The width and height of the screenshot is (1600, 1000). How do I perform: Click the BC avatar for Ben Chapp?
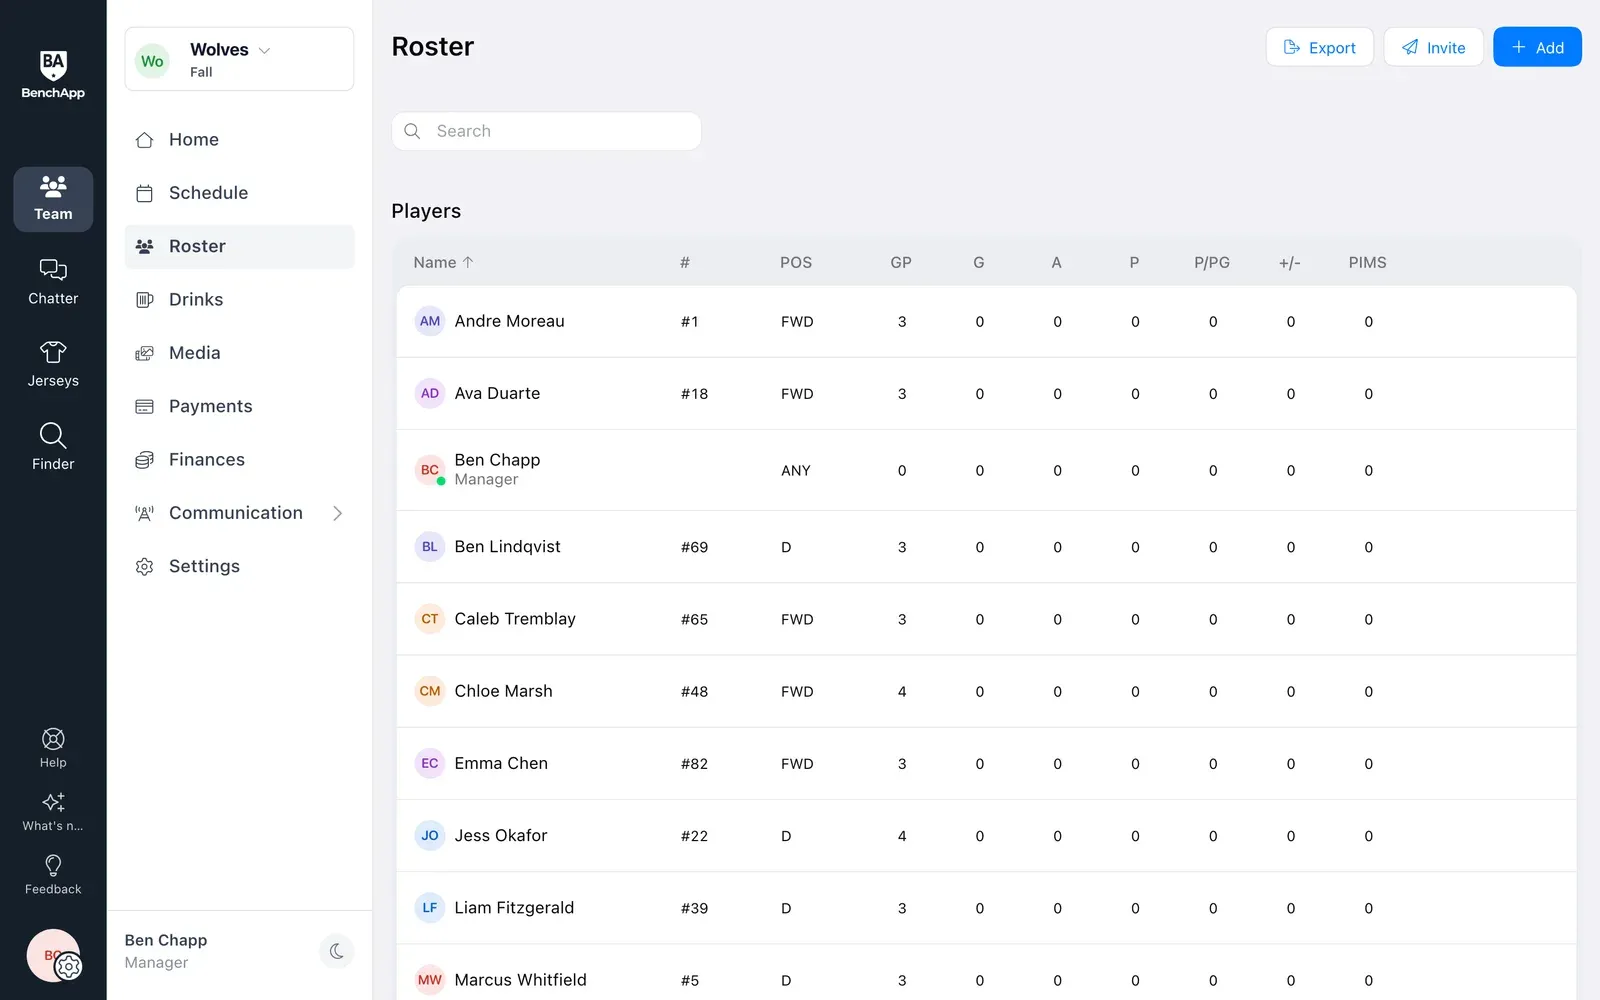[x=430, y=470]
